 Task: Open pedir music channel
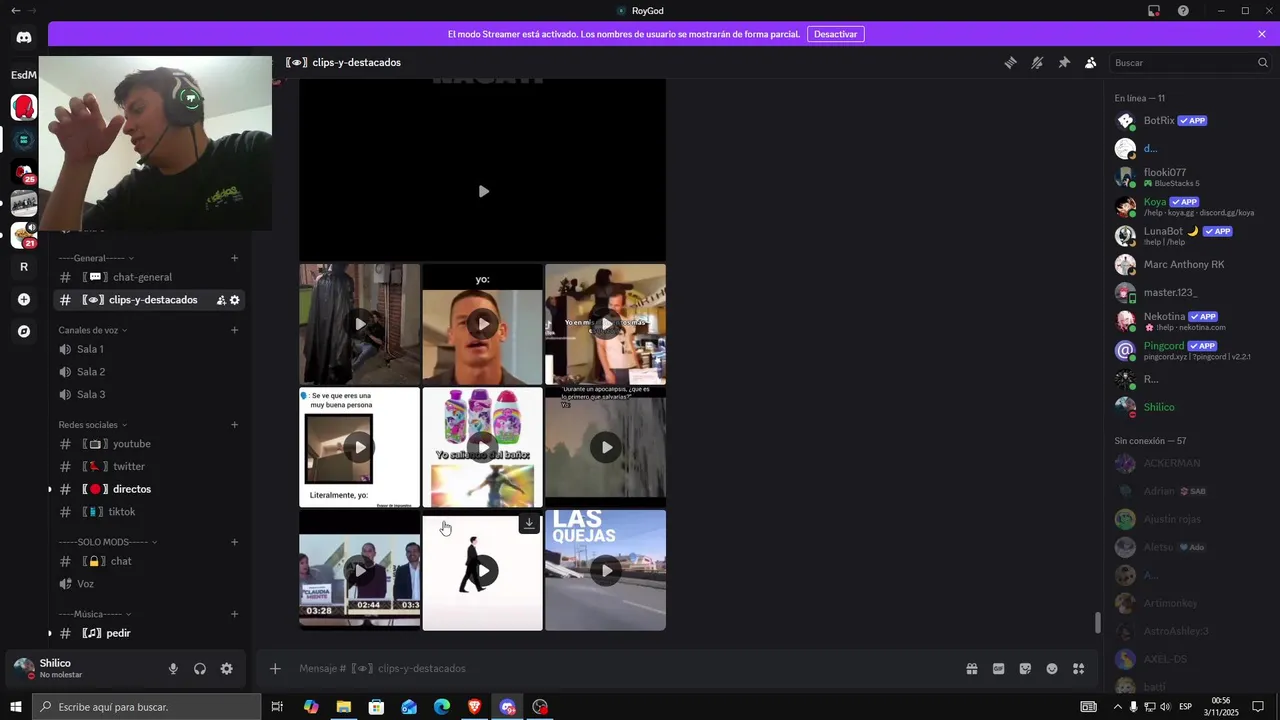pyautogui.click(x=150, y=633)
